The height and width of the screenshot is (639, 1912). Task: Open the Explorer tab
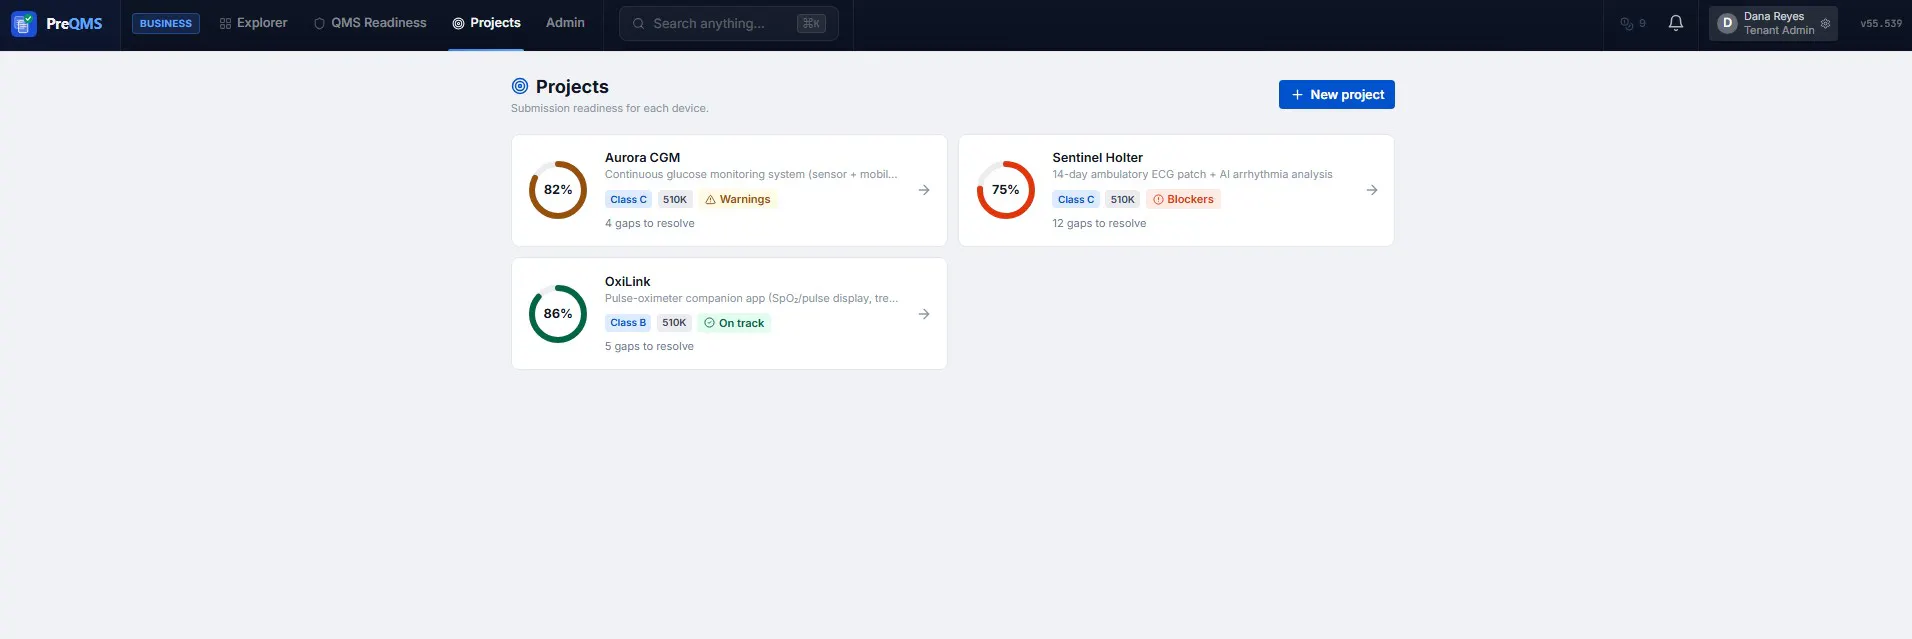pyautogui.click(x=253, y=23)
